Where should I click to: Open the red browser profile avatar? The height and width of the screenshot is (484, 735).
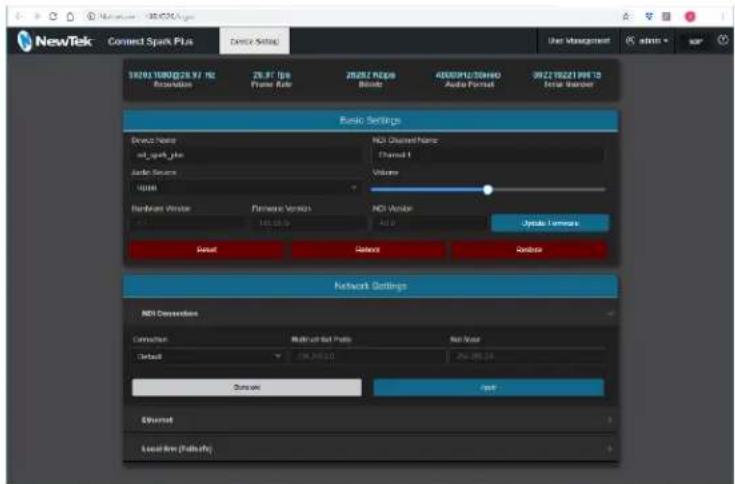tap(690, 16)
